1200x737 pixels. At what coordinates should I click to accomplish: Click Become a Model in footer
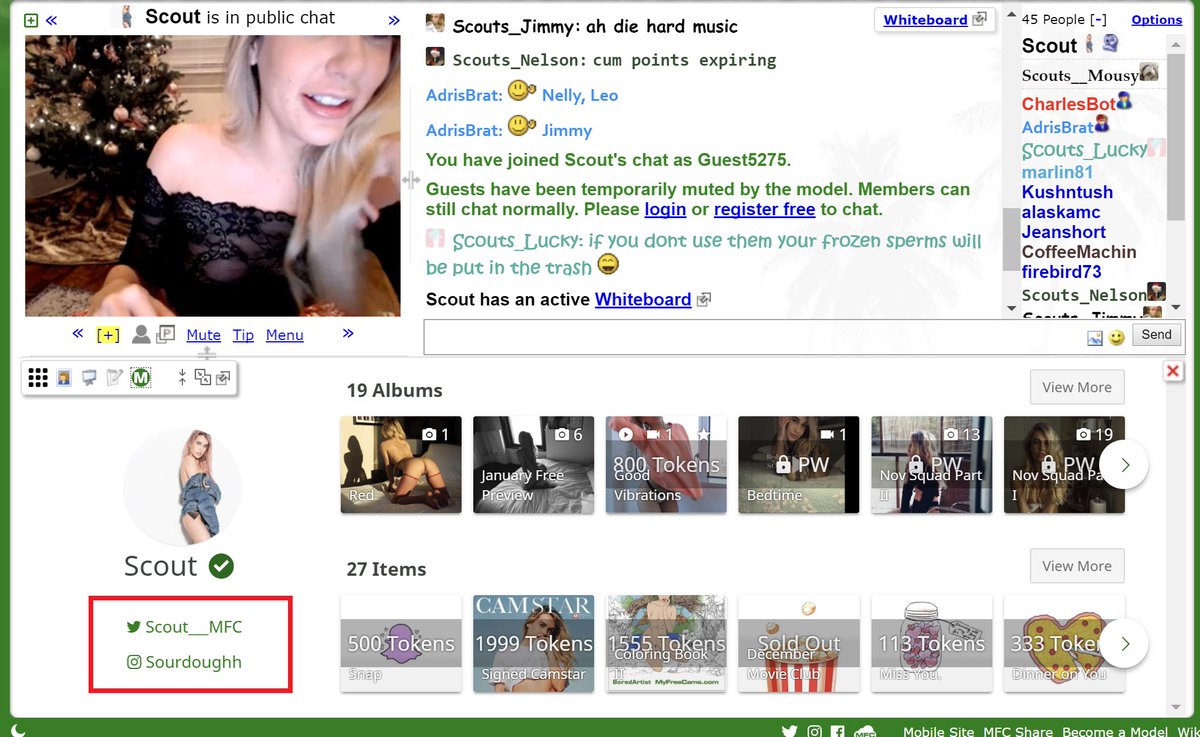1115,731
